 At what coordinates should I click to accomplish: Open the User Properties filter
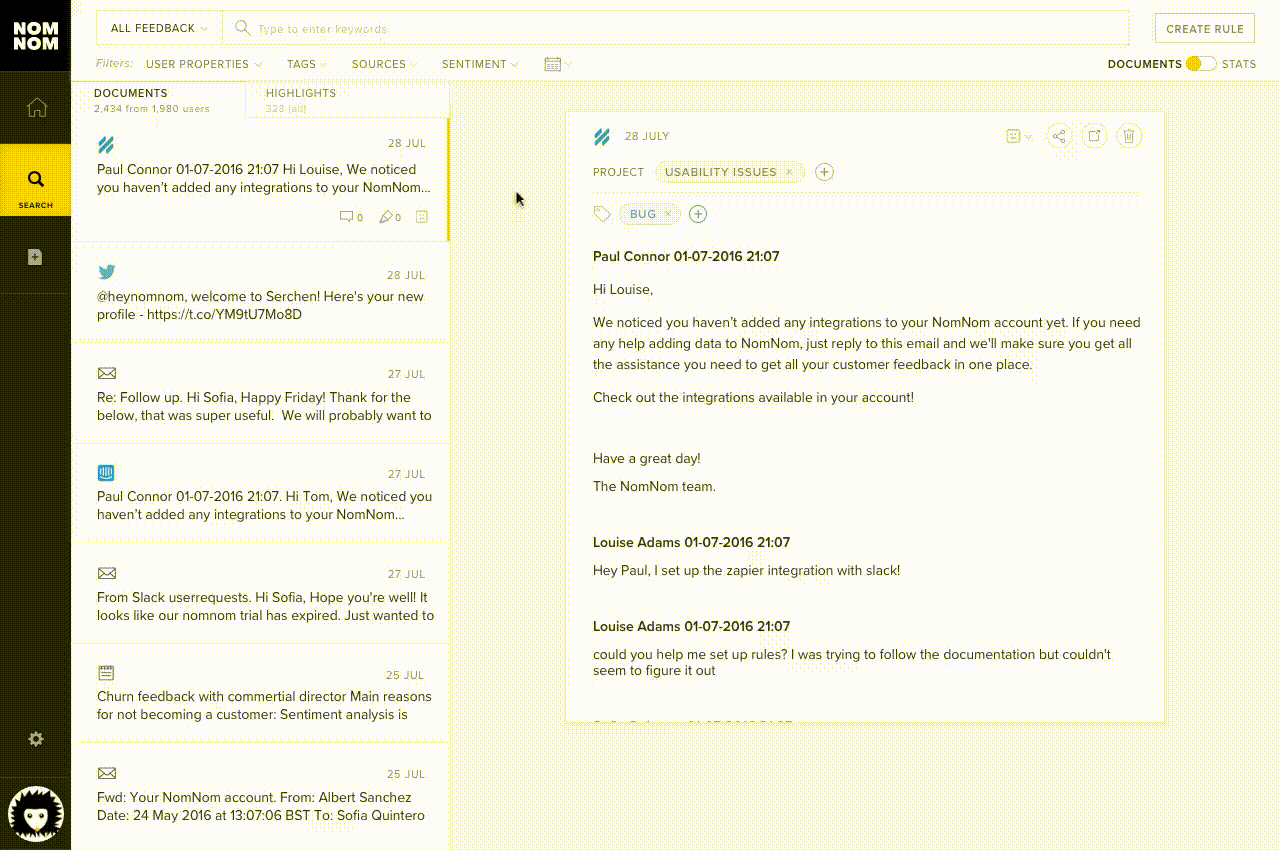point(203,64)
